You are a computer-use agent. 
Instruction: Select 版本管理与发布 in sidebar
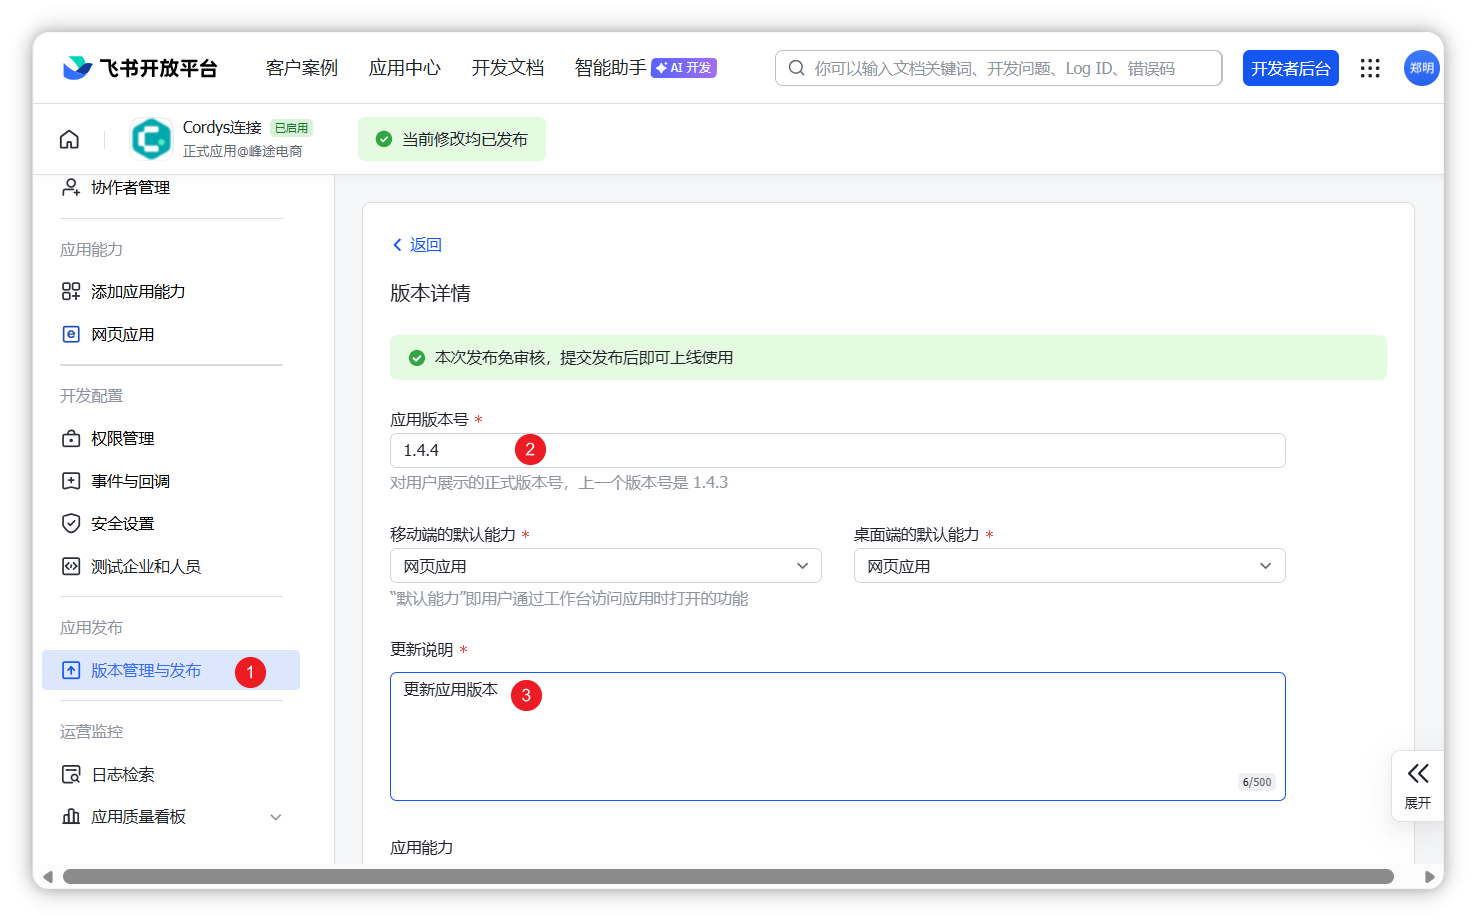click(x=171, y=670)
